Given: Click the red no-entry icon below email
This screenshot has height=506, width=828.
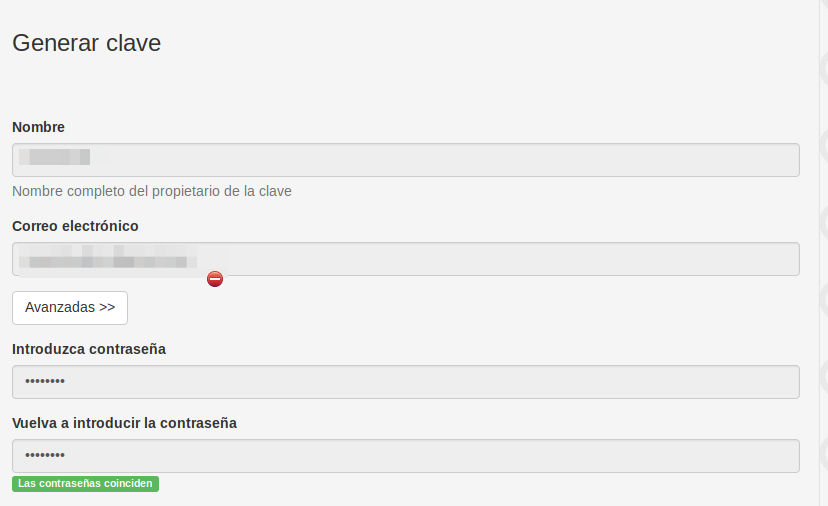Looking at the screenshot, I should point(215,279).
